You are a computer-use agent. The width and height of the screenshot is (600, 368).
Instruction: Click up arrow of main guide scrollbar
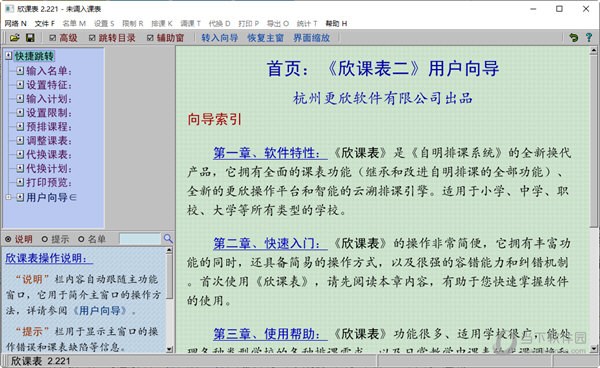(593, 50)
